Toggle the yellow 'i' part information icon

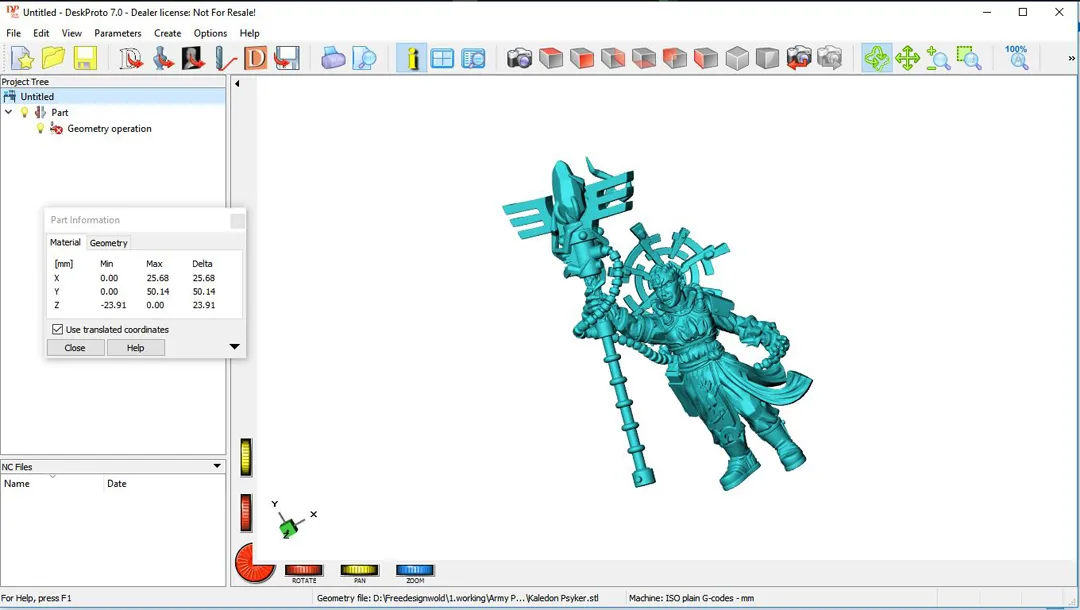pos(411,59)
